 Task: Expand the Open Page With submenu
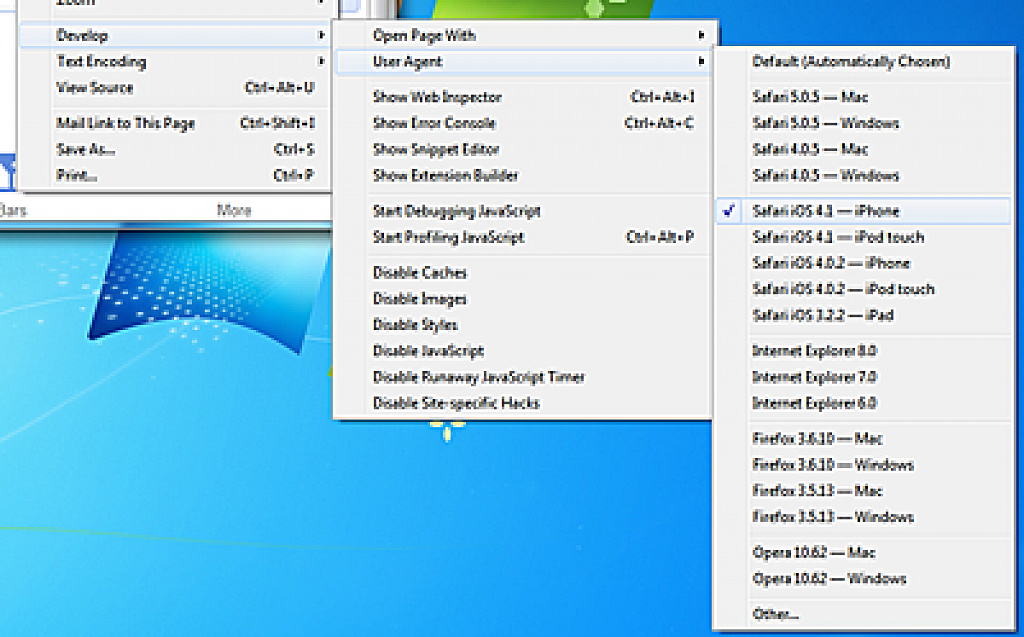(522, 35)
